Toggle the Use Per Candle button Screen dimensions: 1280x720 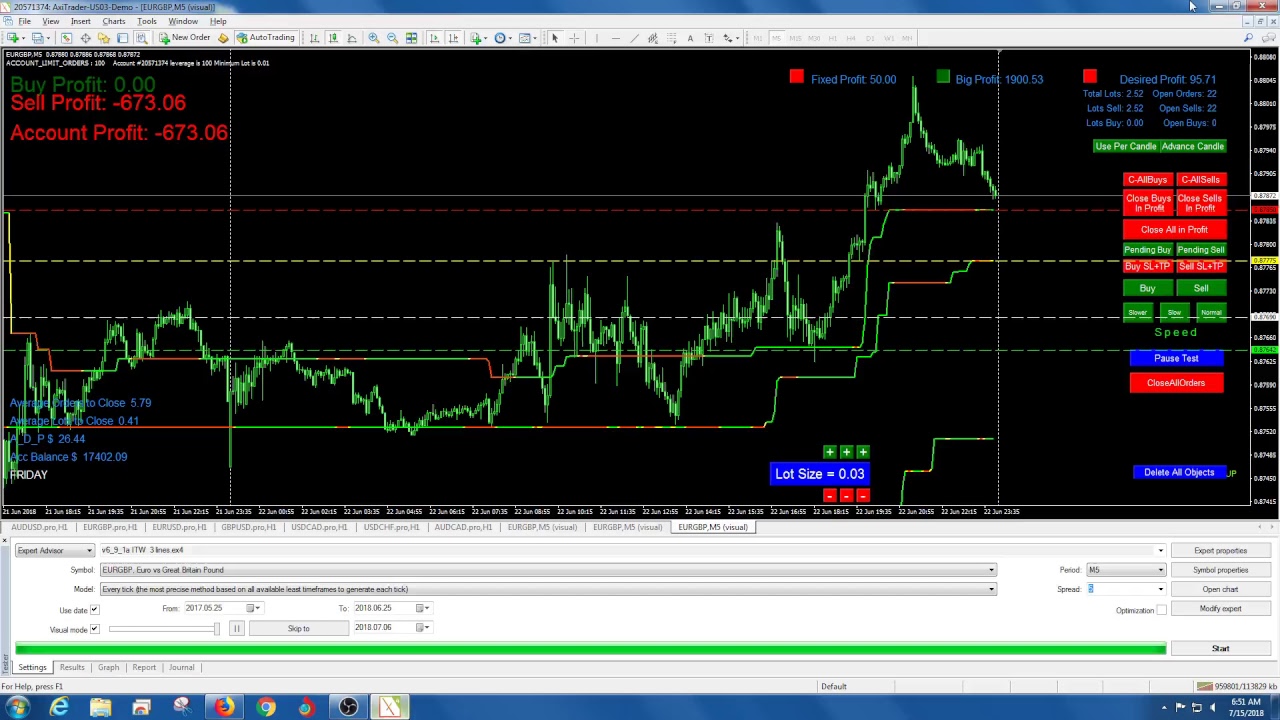1126,146
